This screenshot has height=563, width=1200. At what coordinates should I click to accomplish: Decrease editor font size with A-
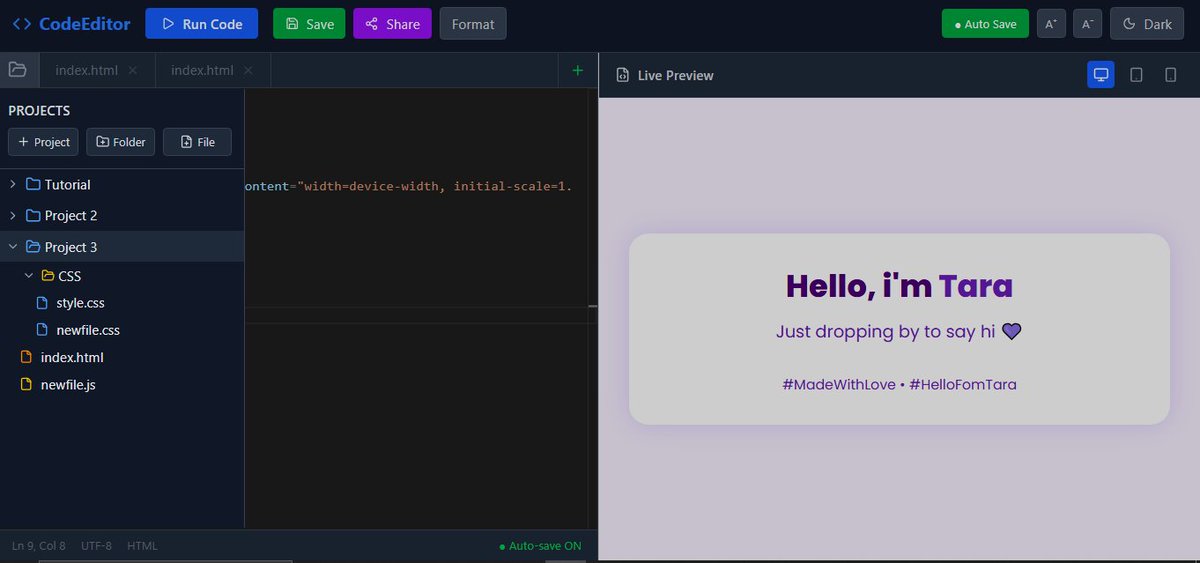click(1087, 24)
